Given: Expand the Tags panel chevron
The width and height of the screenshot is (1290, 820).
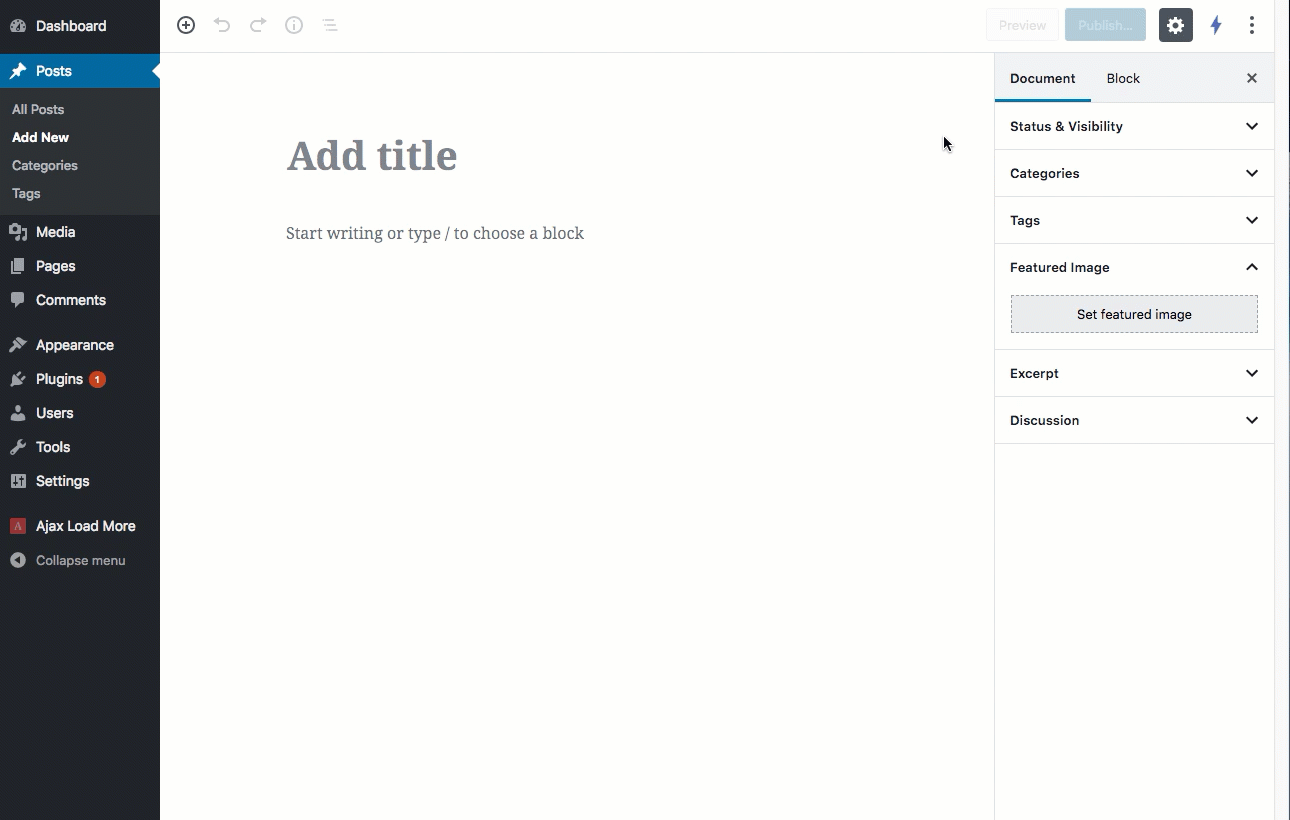Looking at the screenshot, I should [1252, 220].
